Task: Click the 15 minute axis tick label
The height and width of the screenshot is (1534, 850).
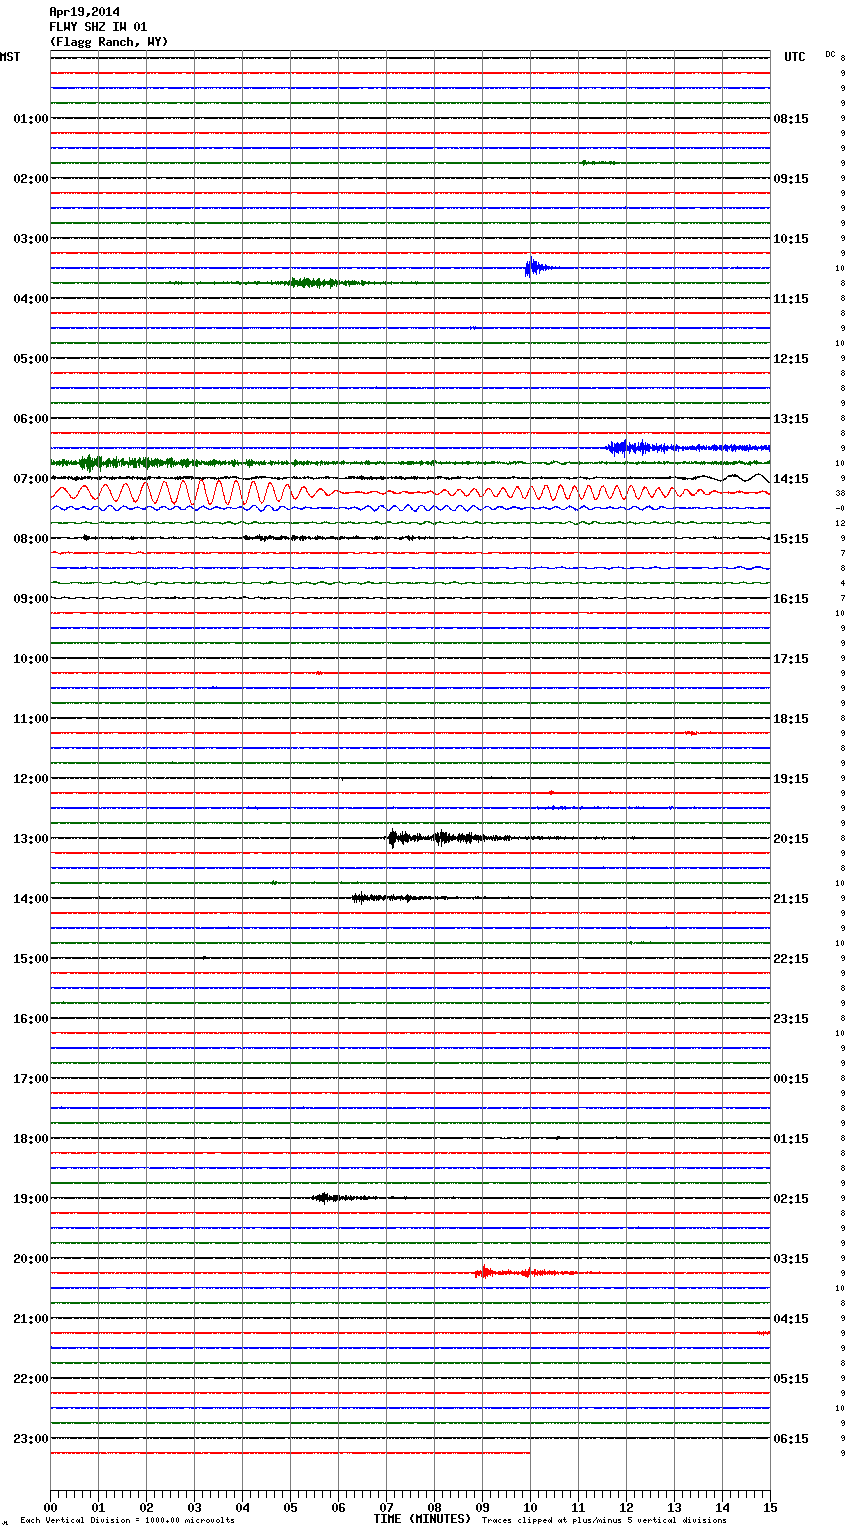Action: pyautogui.click(x=770, y=1507)
